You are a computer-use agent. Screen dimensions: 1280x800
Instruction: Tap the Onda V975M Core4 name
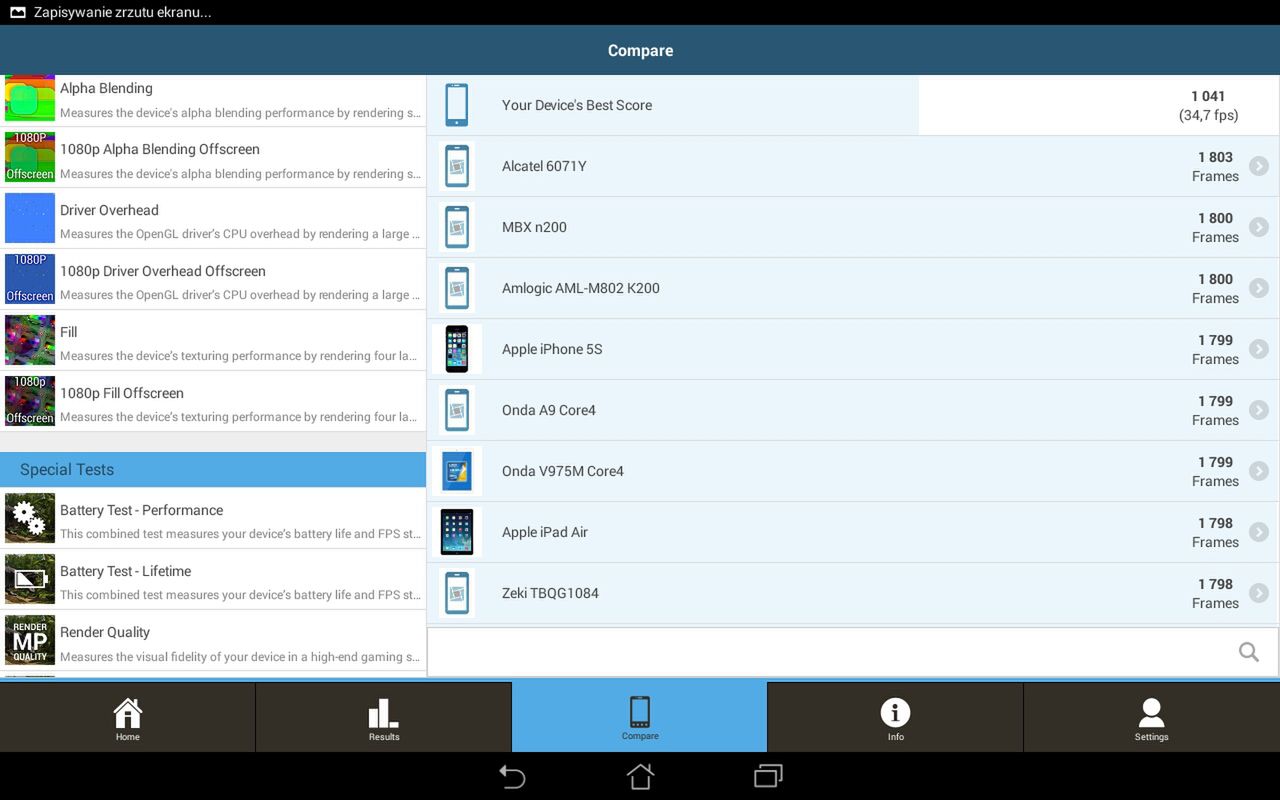click(x=563, y=471)
